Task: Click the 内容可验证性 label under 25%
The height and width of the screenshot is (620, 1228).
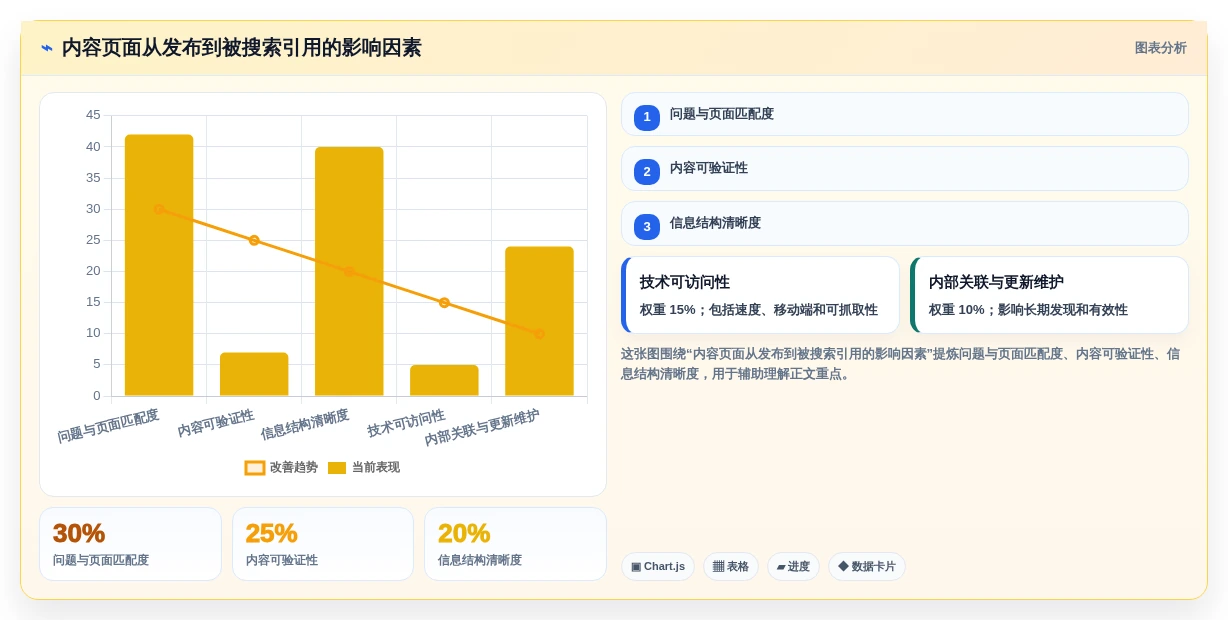Action: pos(282,560)
